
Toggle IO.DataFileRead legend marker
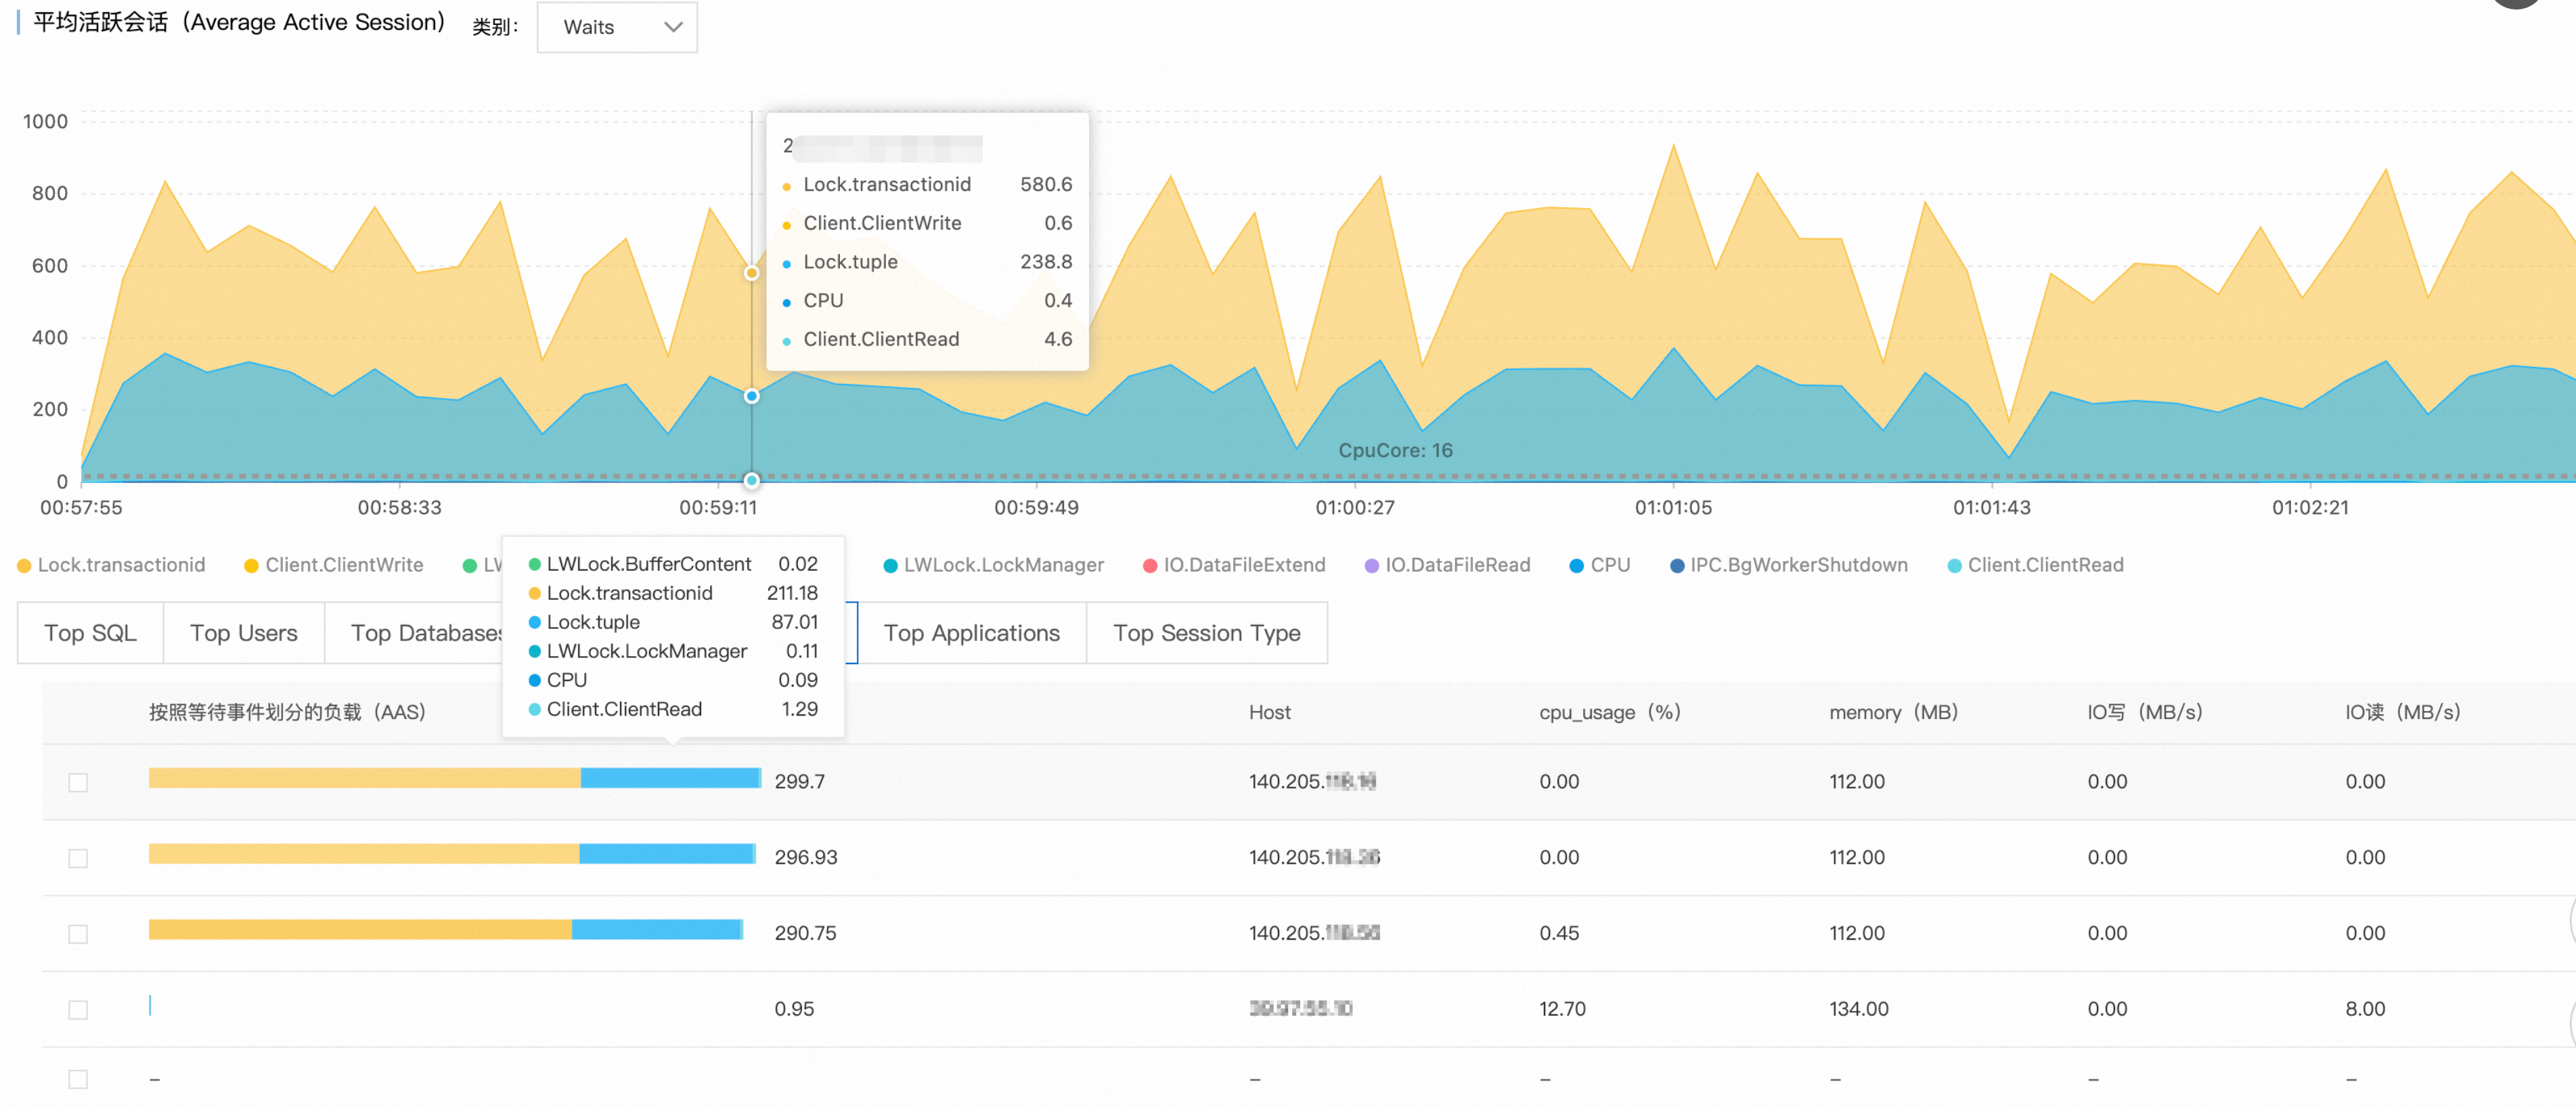point(1372,566)
